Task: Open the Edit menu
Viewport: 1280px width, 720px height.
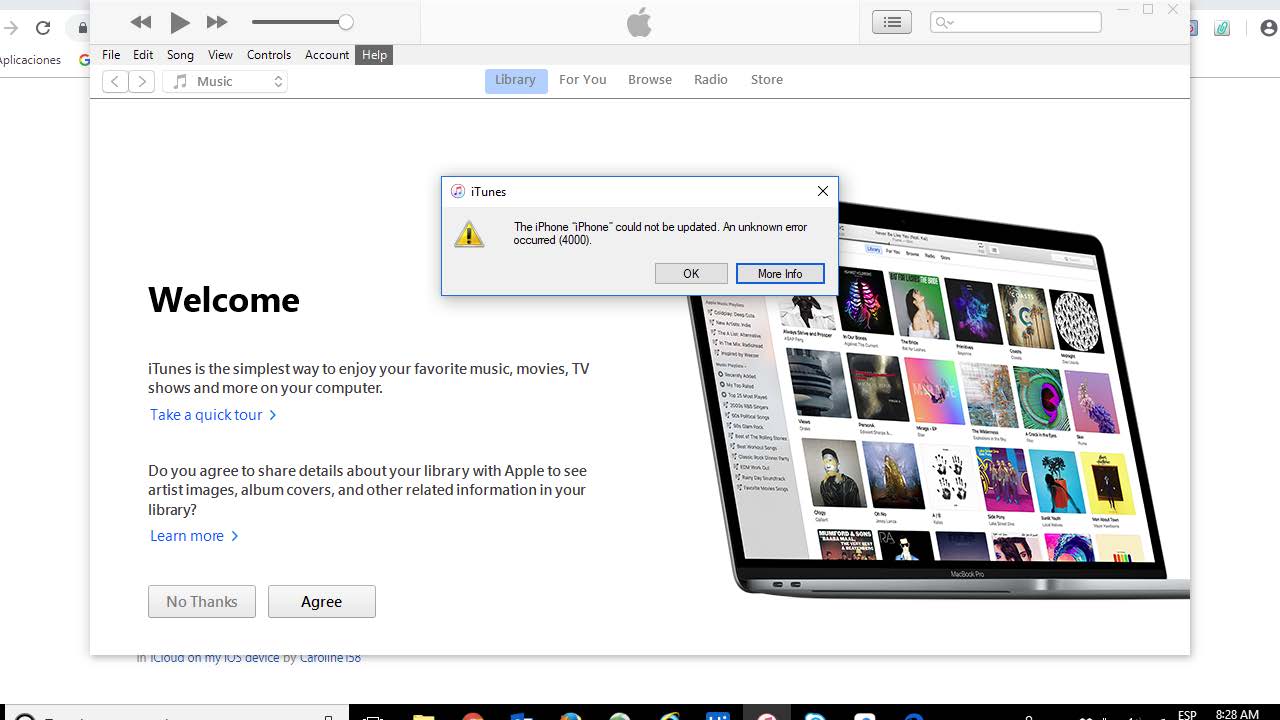Action: pyautogui.click(x=143, y=55)
